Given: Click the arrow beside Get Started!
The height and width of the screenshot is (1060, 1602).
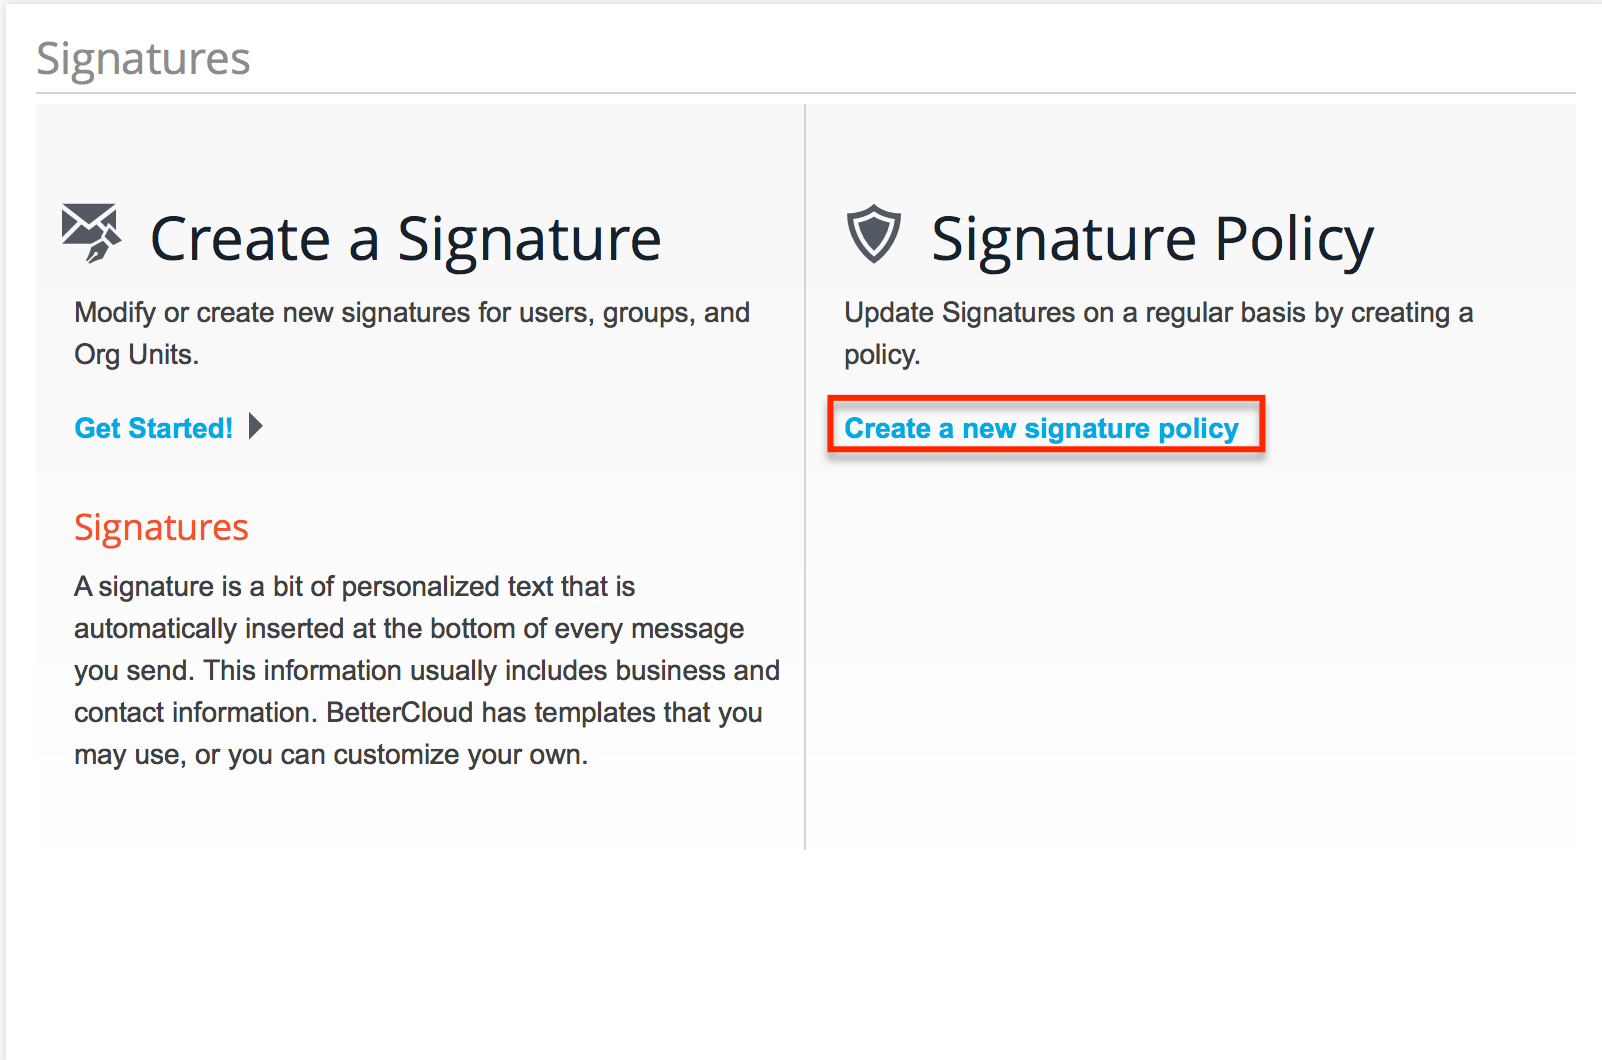Looking at the screenshot, I should tap(256, 427).
